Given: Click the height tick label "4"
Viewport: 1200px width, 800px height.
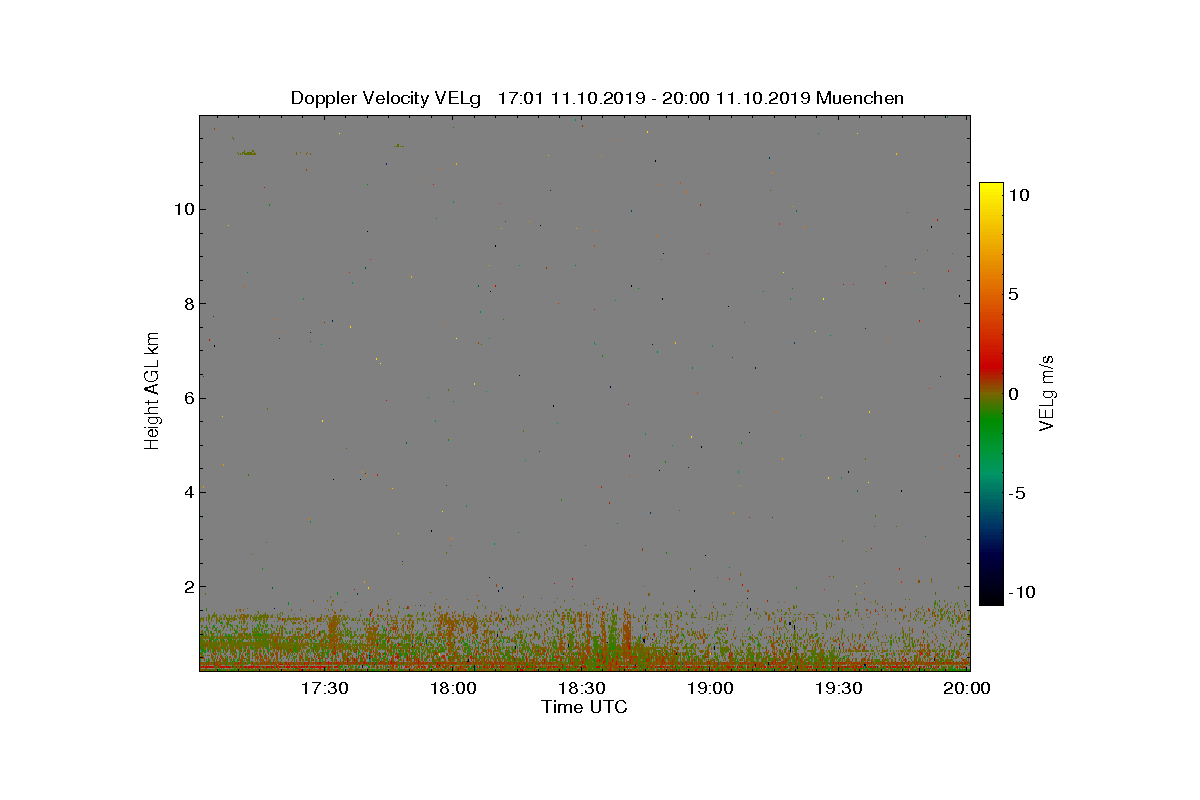Looking at the screenshot, I should (187, 492).
